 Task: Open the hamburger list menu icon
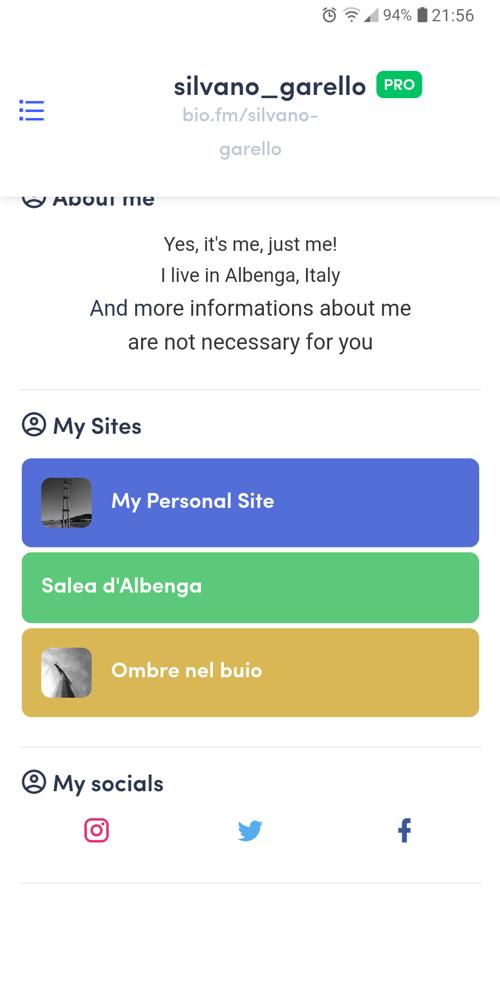pos(31,110)
